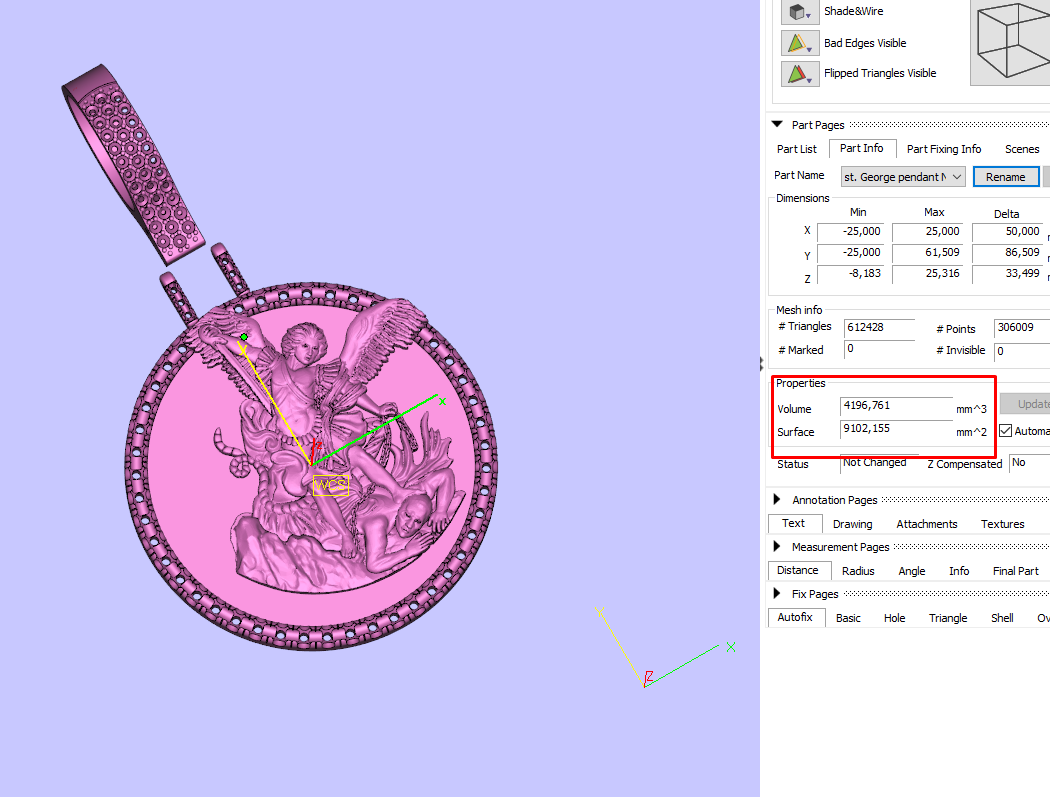Open the Basic fix tab
The height and width of the screenshot is (797, 1050).
click(x=848, y=618)
